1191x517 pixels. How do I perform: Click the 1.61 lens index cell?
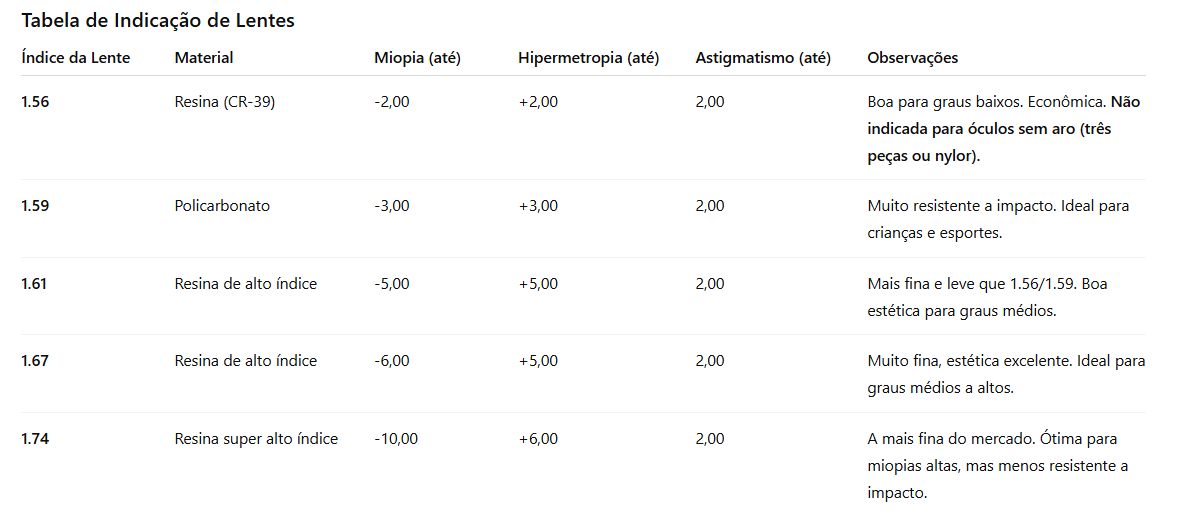[34, 284]
